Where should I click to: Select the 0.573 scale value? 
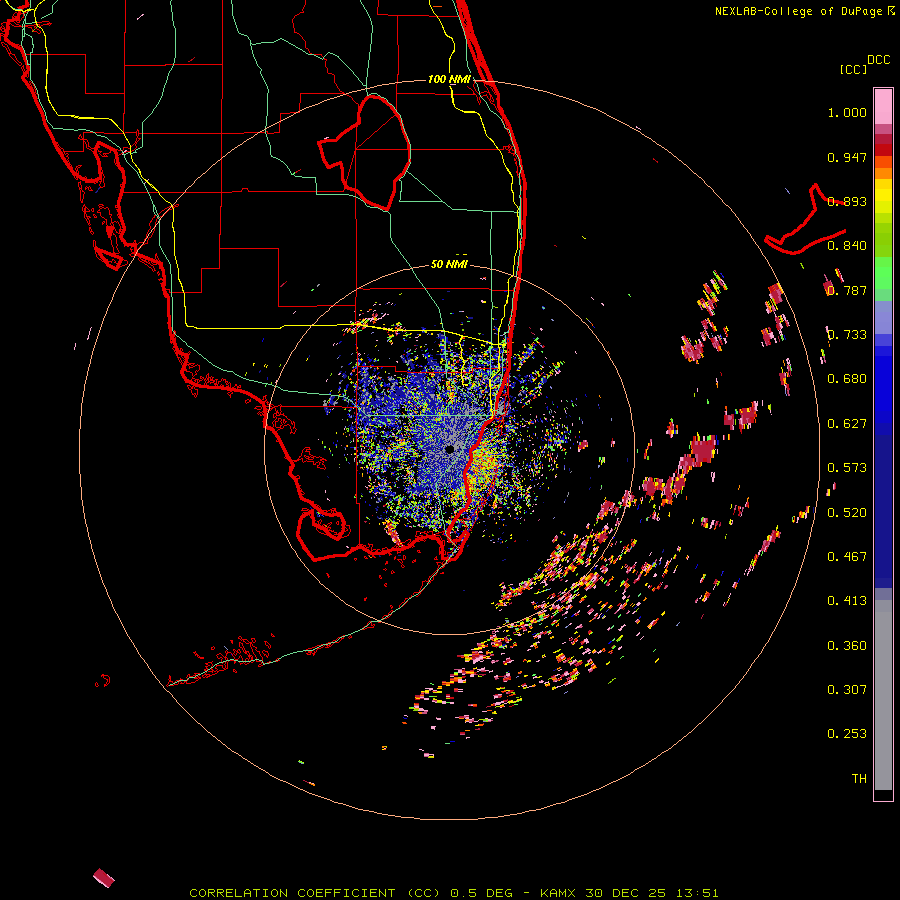(x=847, y=468)
